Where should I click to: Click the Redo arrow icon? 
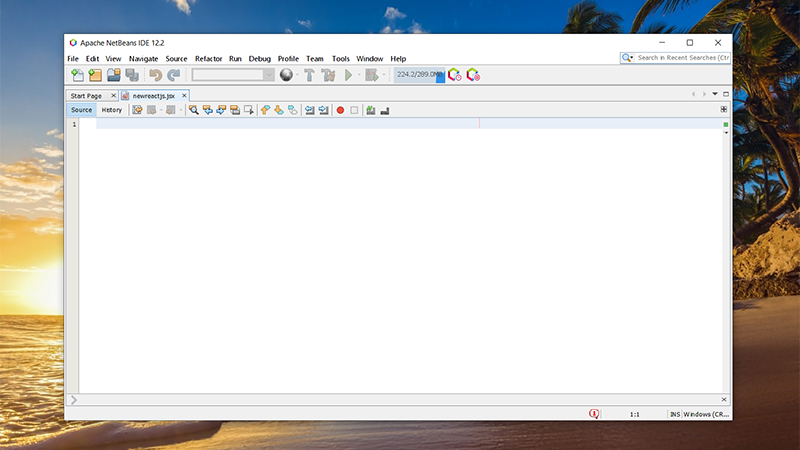coord(174,75)
